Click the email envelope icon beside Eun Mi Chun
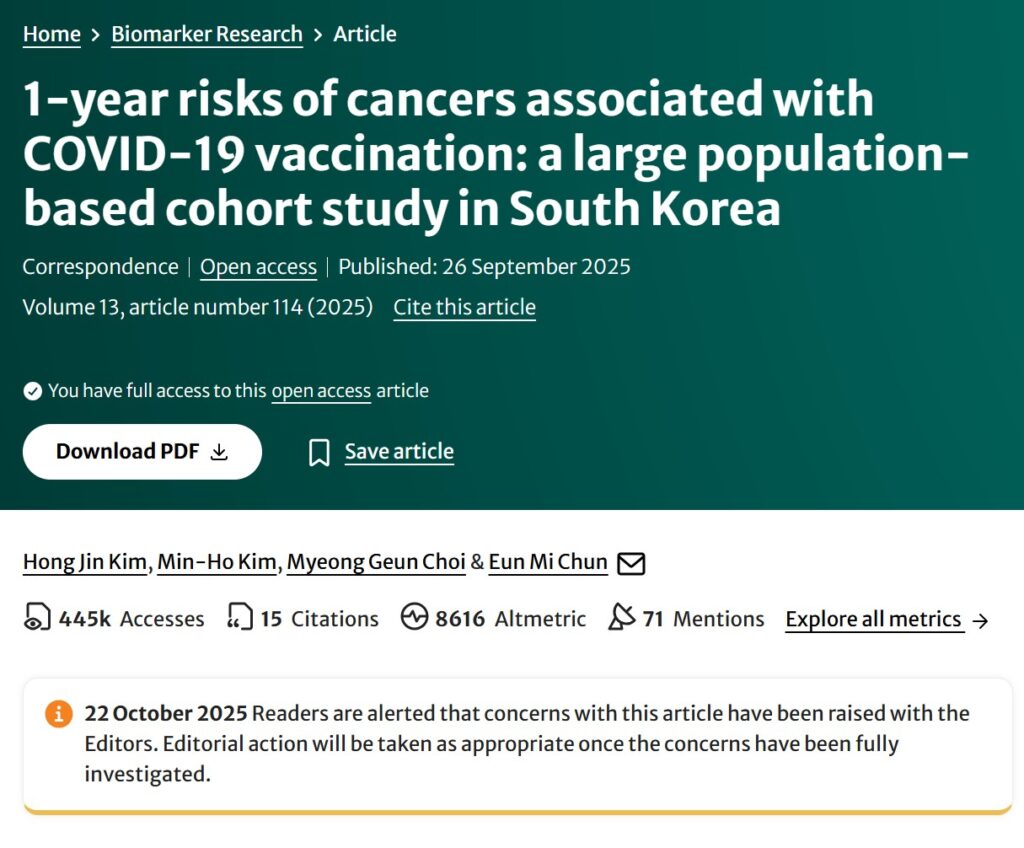This screenshot has height=848, width=1024. pyautogui.click(x=631, y=563)
